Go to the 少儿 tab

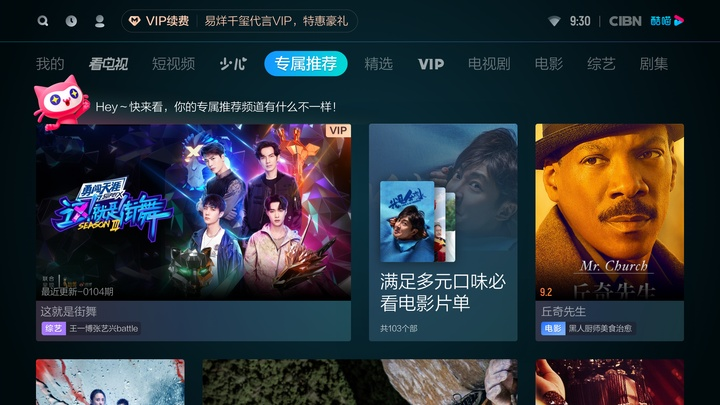(233, 64)
